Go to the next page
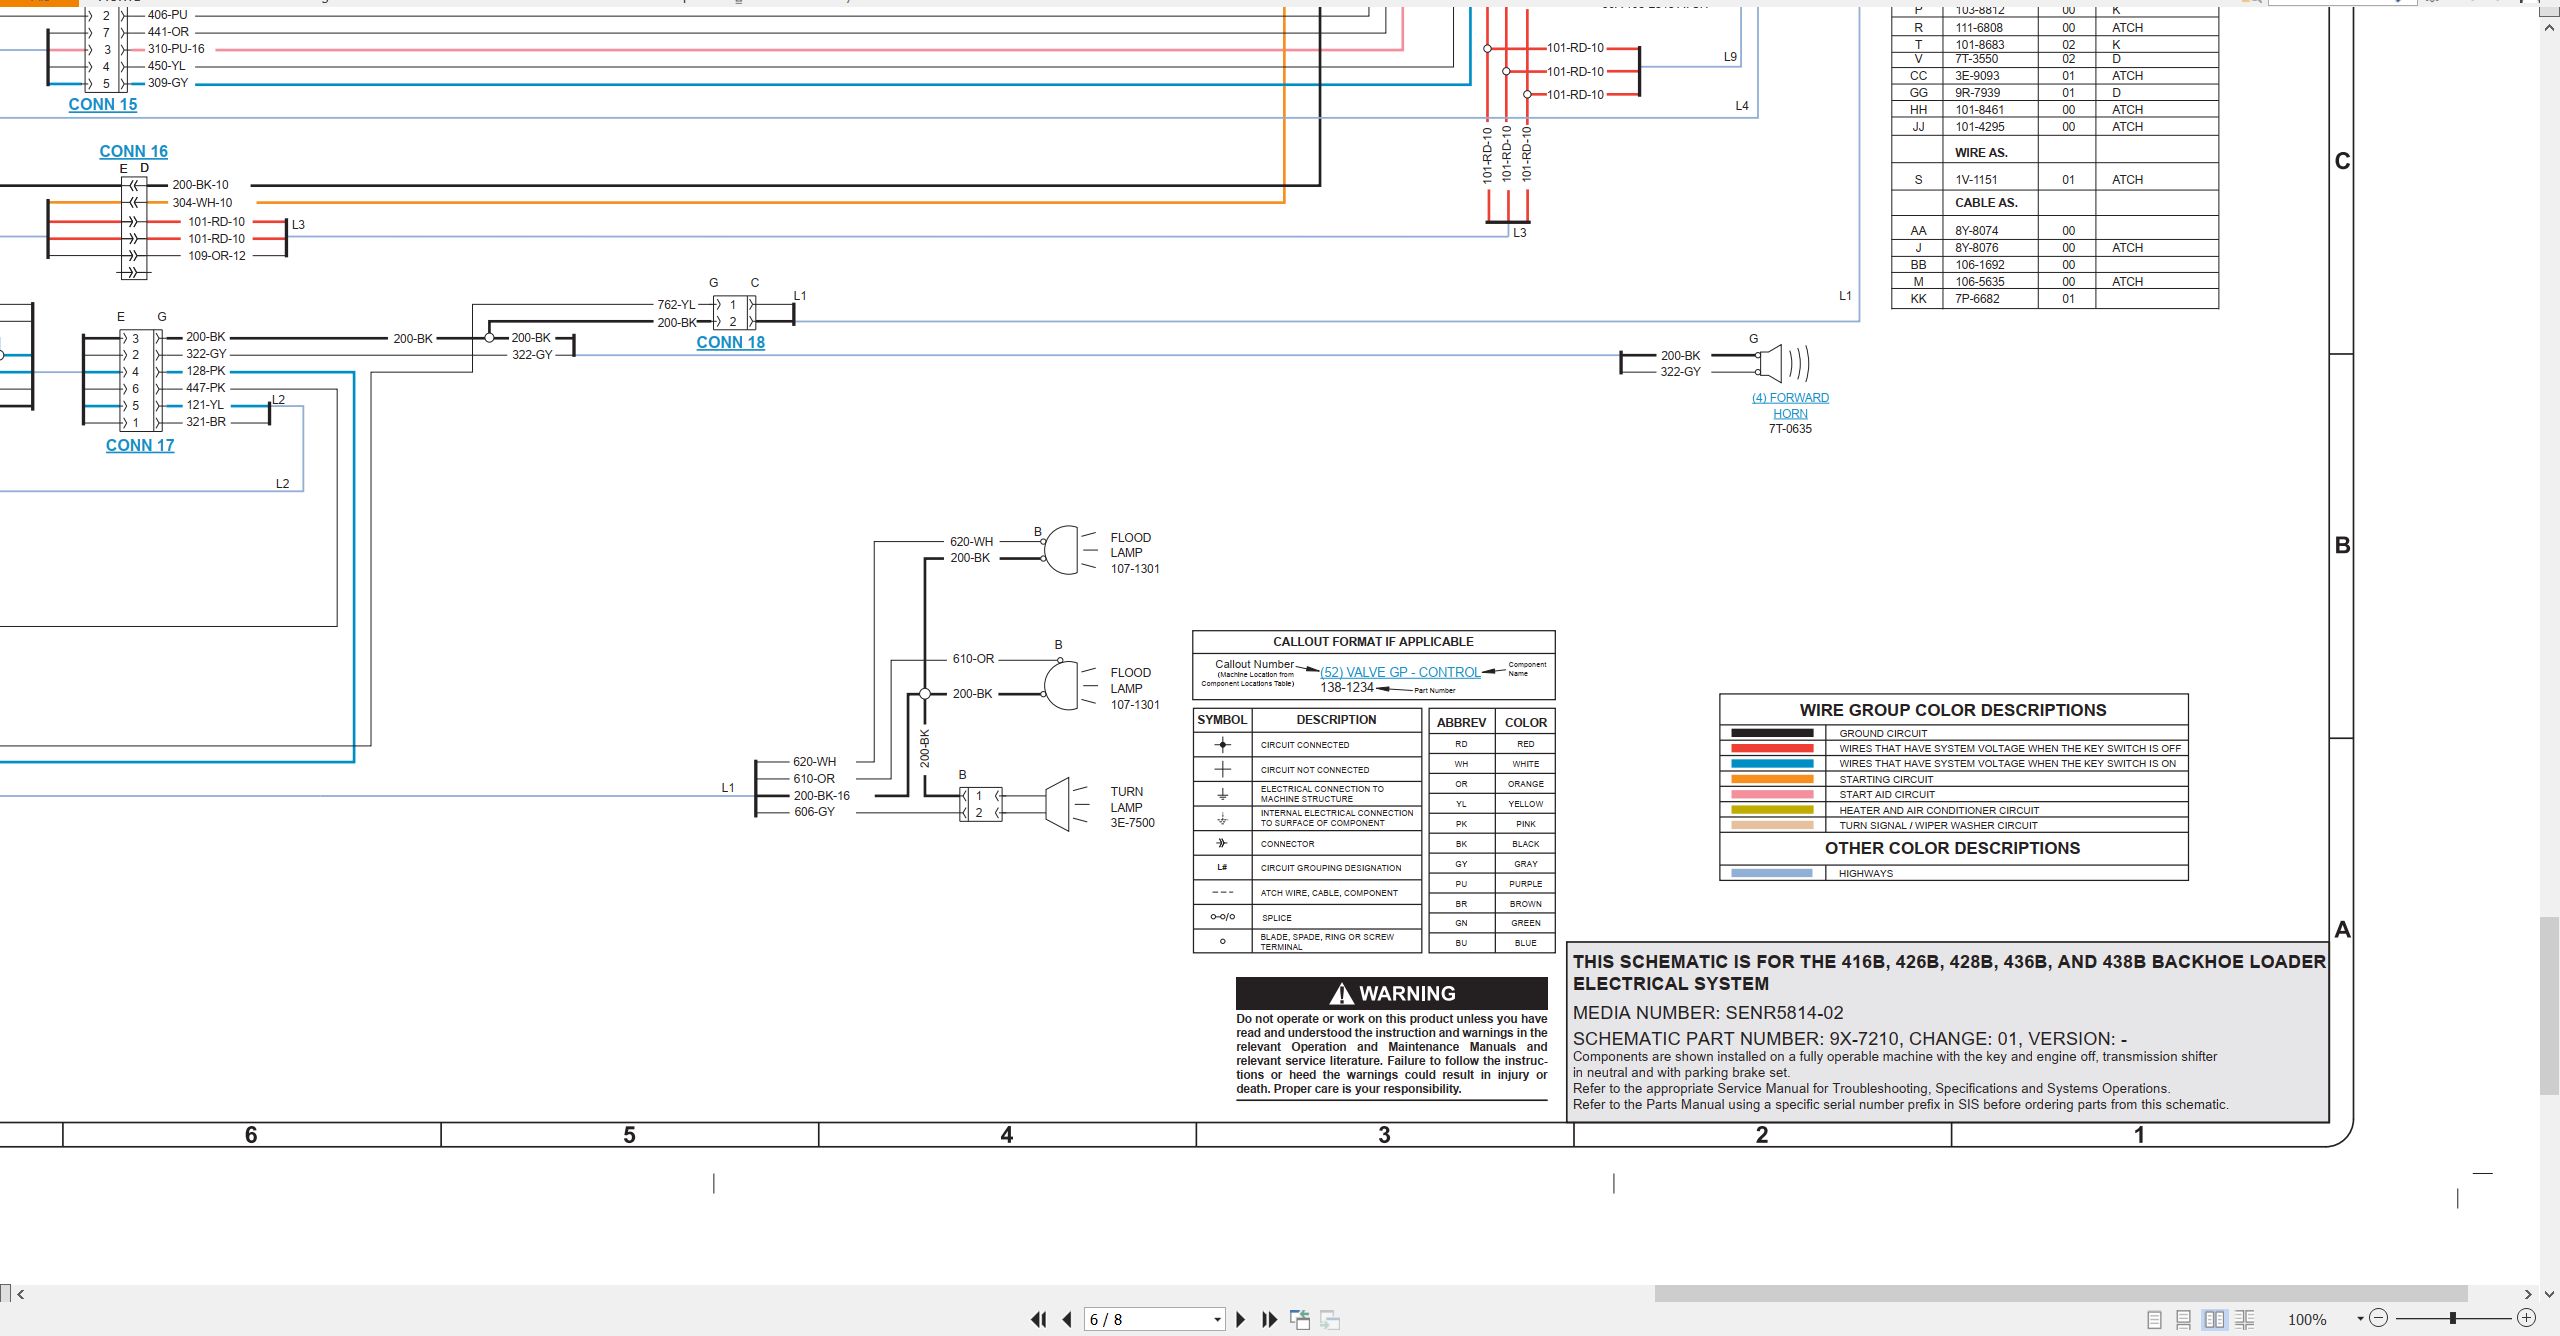 [x=1241, y=1319]
